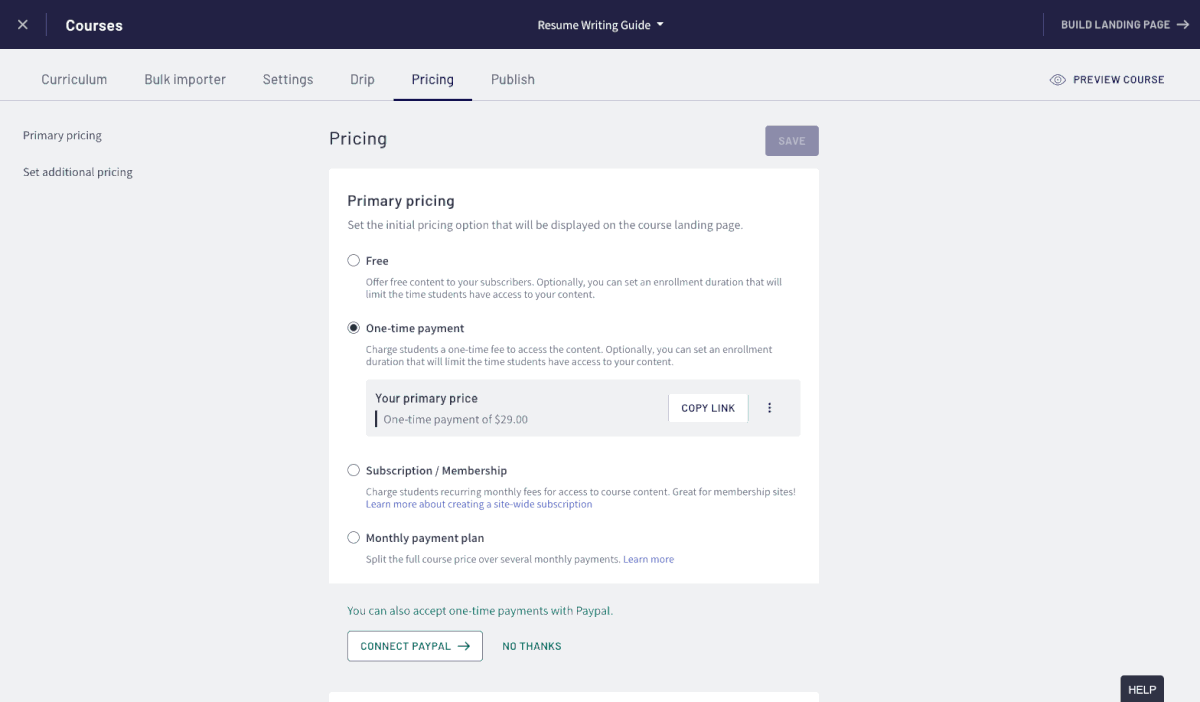Jump to Set additional pricing section
The image size is (1200, 702).
click(78, 172)
